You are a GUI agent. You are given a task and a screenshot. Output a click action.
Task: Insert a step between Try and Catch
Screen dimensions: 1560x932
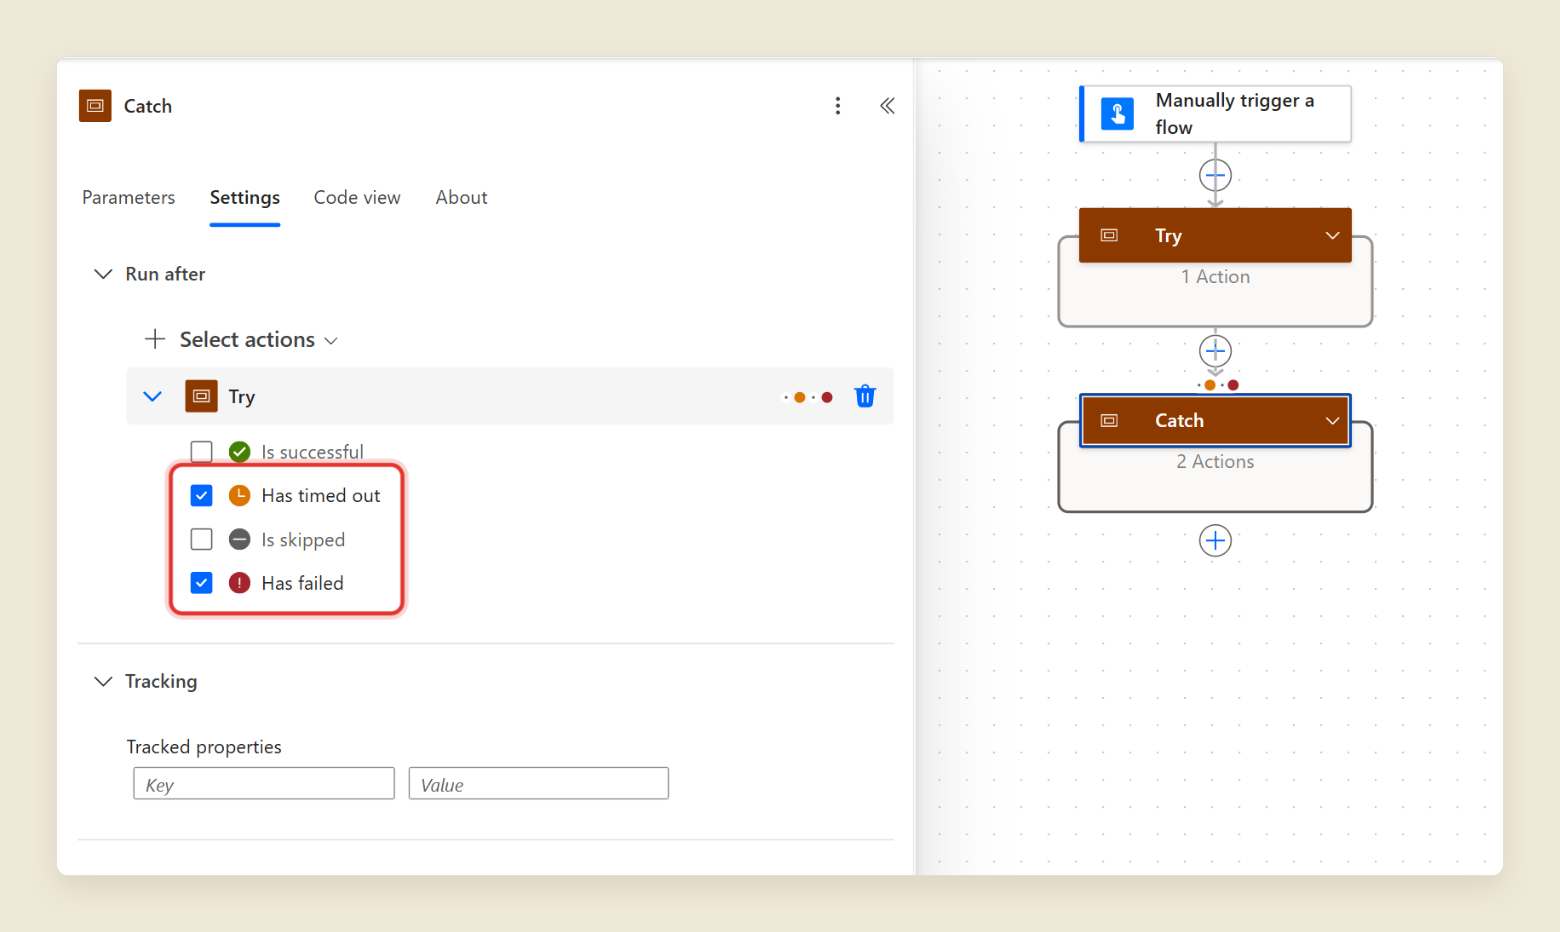point(1215,351)
